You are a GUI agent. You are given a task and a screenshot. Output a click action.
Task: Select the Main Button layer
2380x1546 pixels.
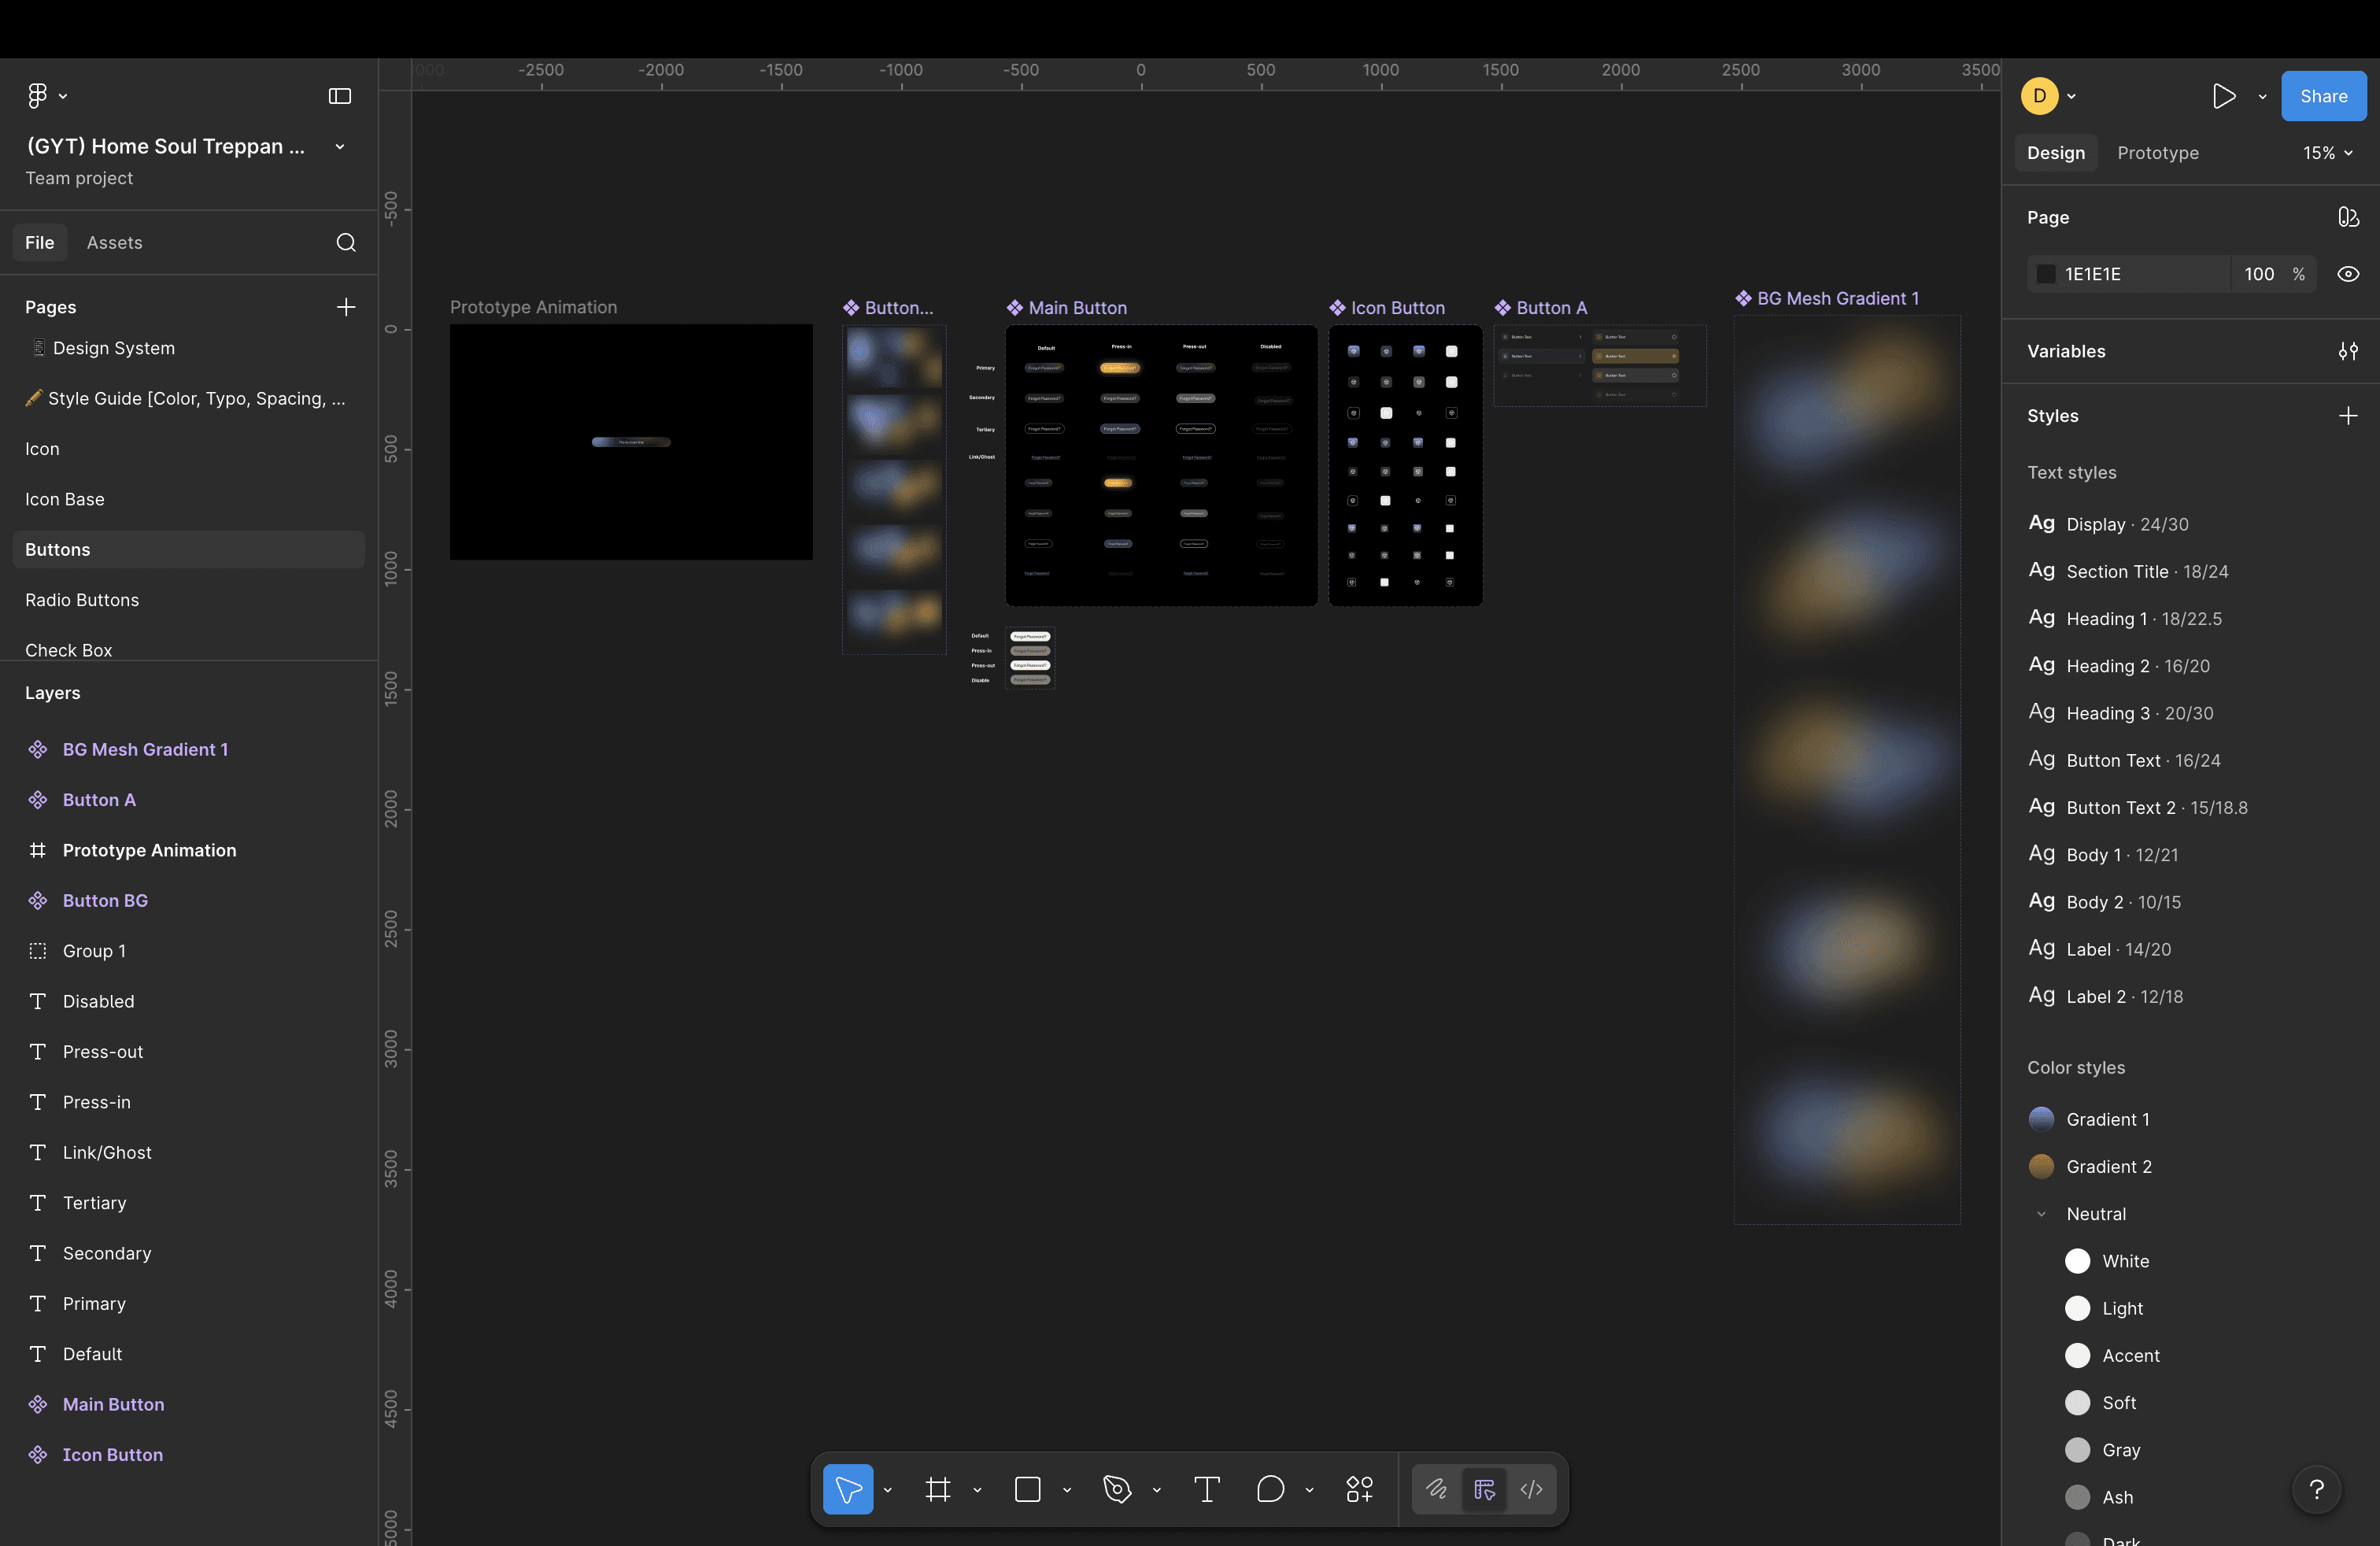(x=113, y=1404)
